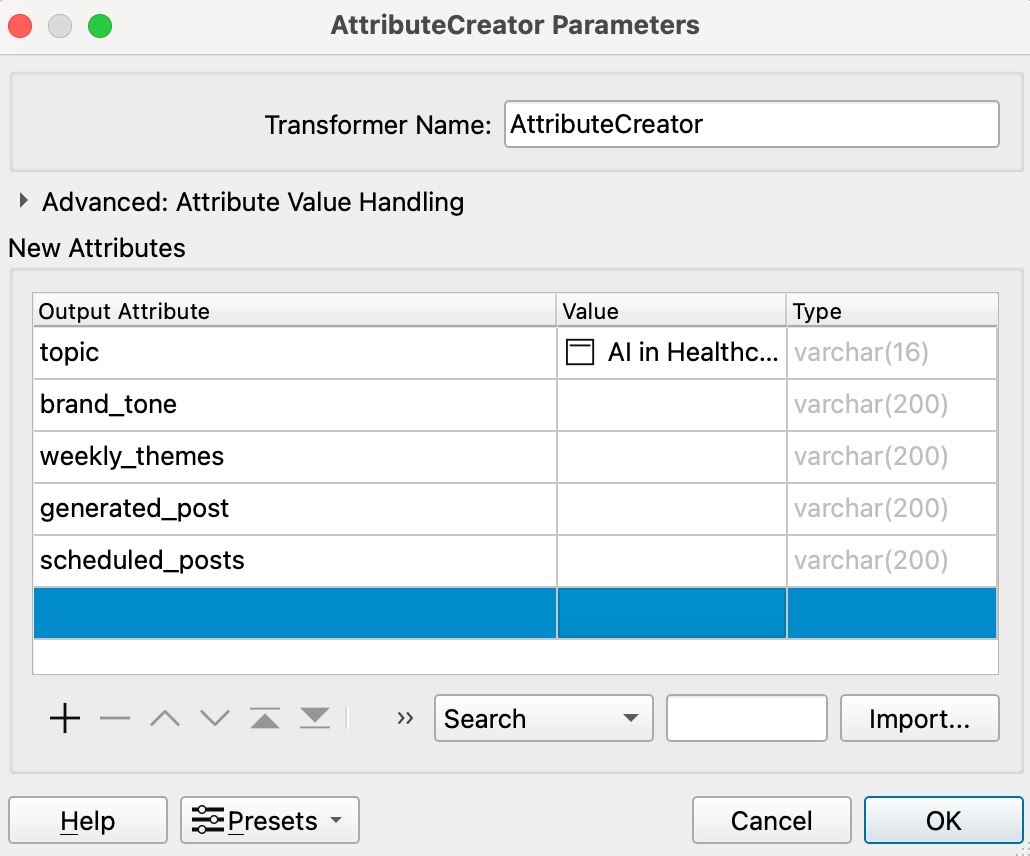Click the Type cell for generated_post

tap(891, 508)
